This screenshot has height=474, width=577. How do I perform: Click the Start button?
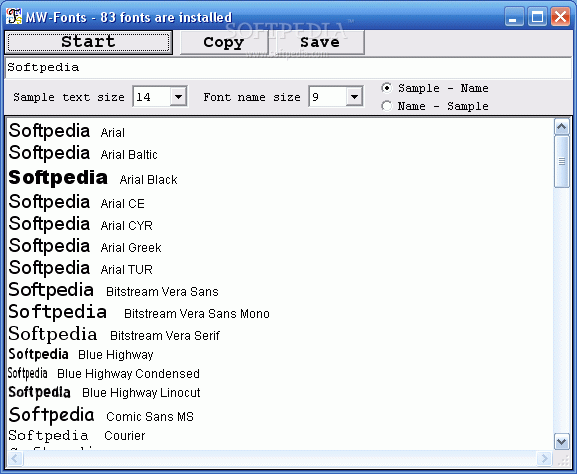pos(88,42)
